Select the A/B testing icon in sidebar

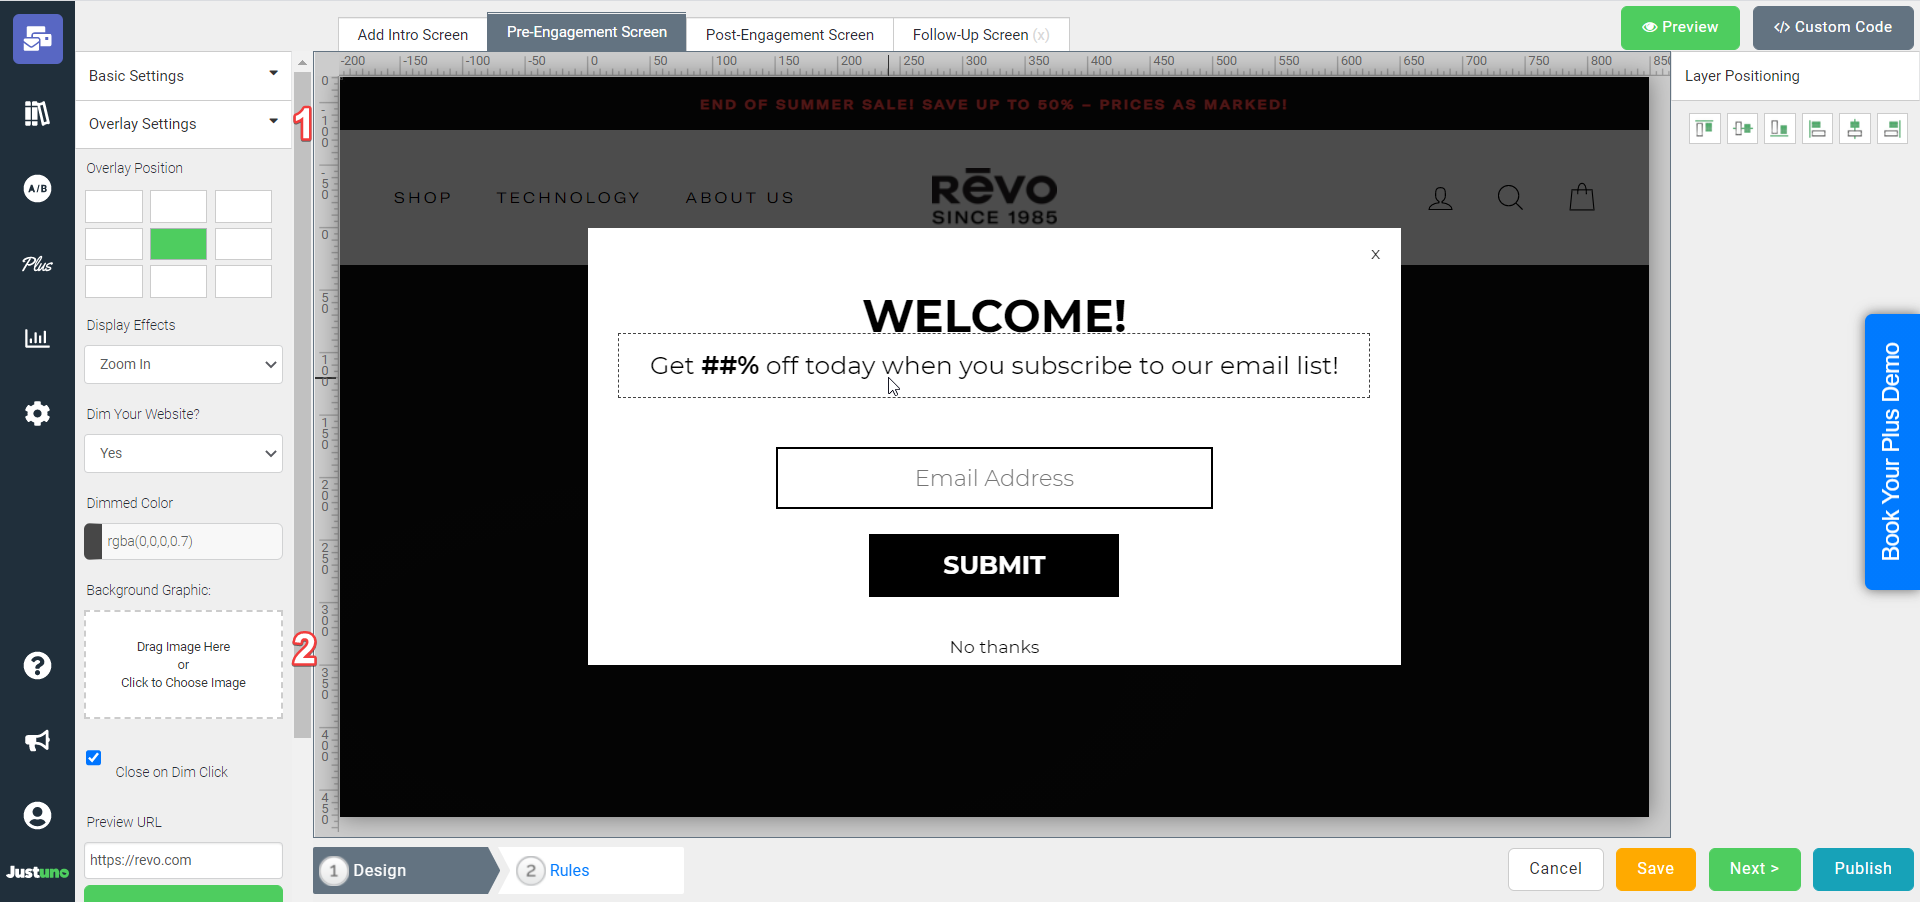pos(37,188)
